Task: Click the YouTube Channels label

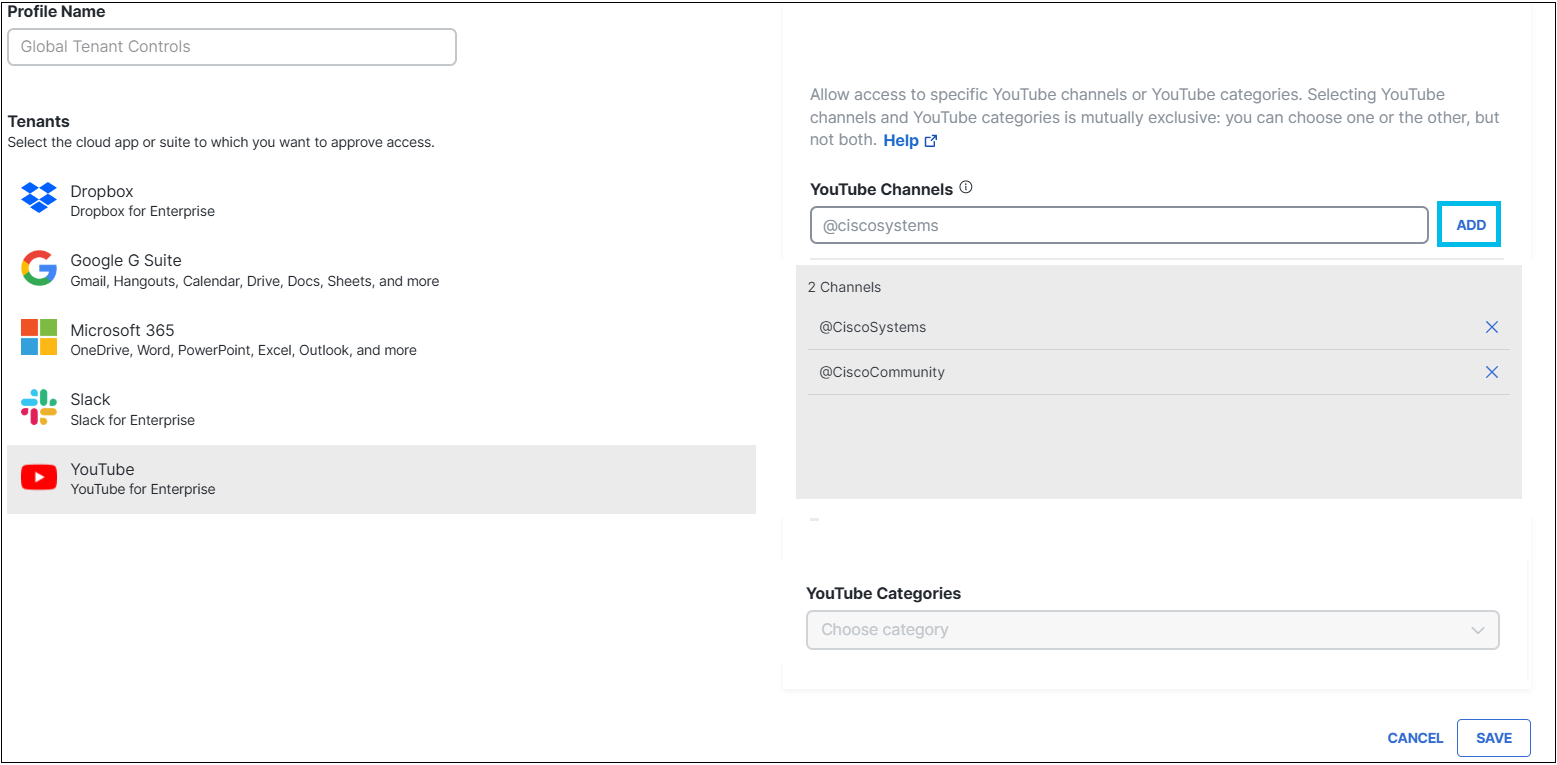Action: 881,189
